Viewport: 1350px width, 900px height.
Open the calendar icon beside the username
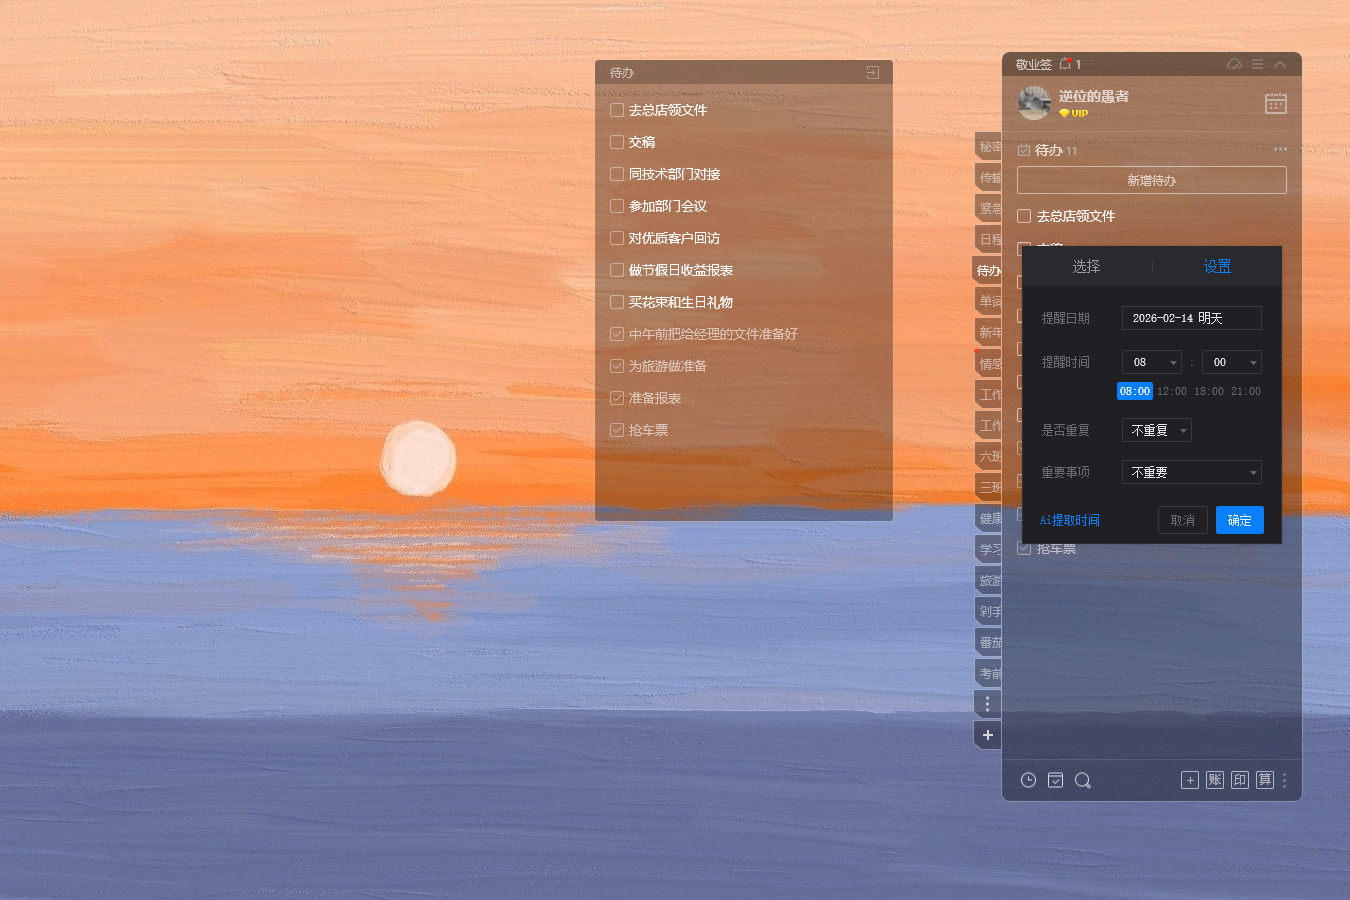tap(1275, 103)
